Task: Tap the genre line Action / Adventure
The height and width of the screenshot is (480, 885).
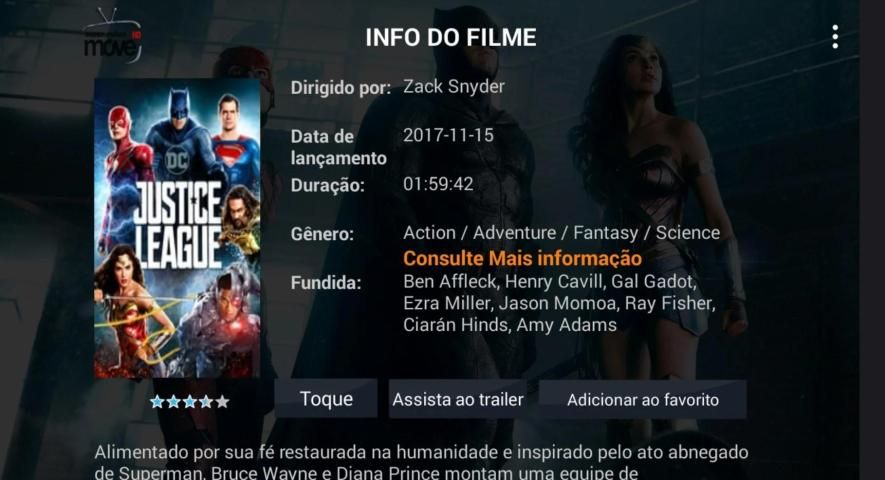Action: 562,233
